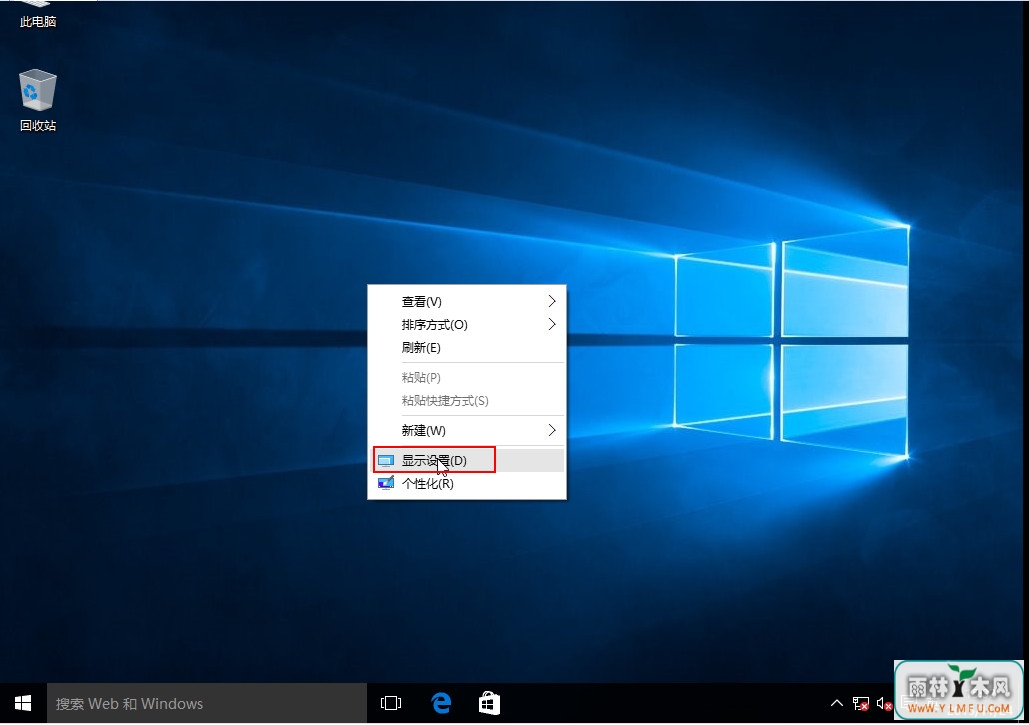Screen dimensions: 1029x725
Task: Launch Microsoft Edge from the taskbar
Action: pyautogui.click(x=441, y=703)
